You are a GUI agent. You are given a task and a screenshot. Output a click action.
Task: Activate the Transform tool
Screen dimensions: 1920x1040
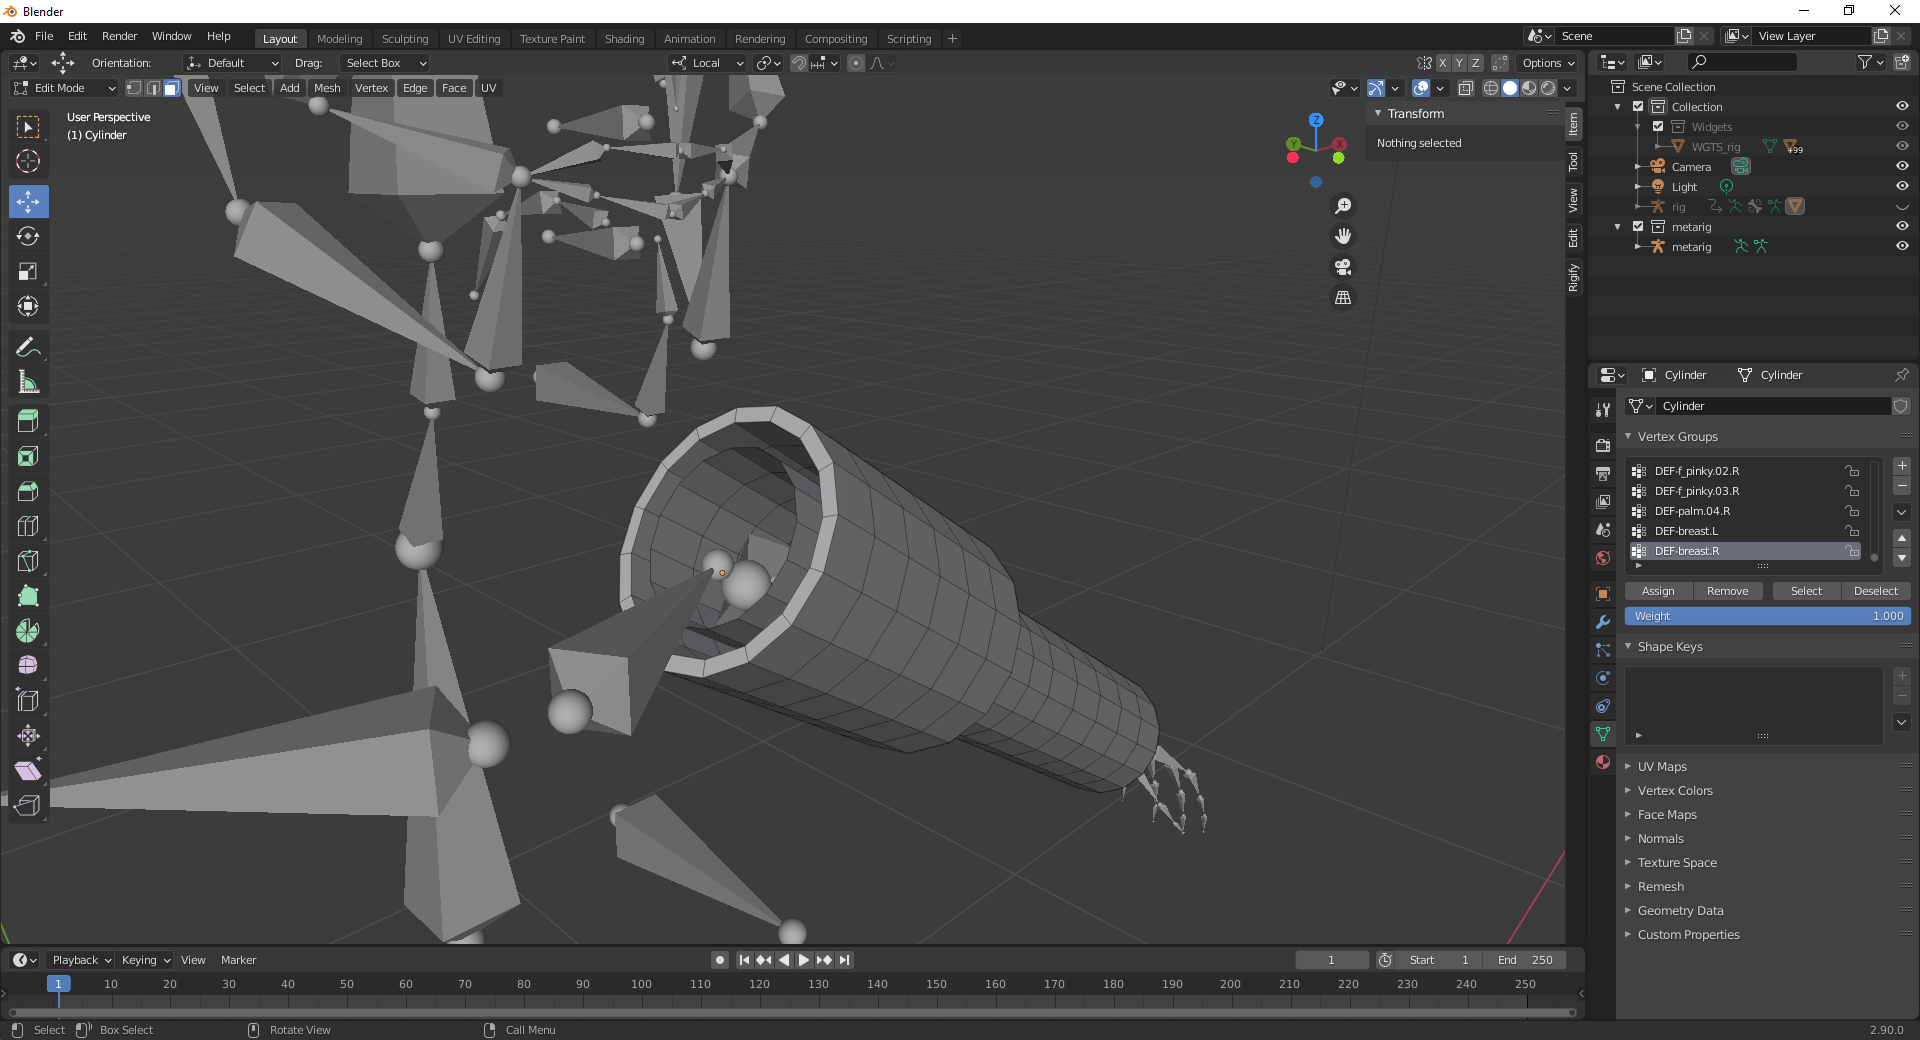click(x=28, y=306)
